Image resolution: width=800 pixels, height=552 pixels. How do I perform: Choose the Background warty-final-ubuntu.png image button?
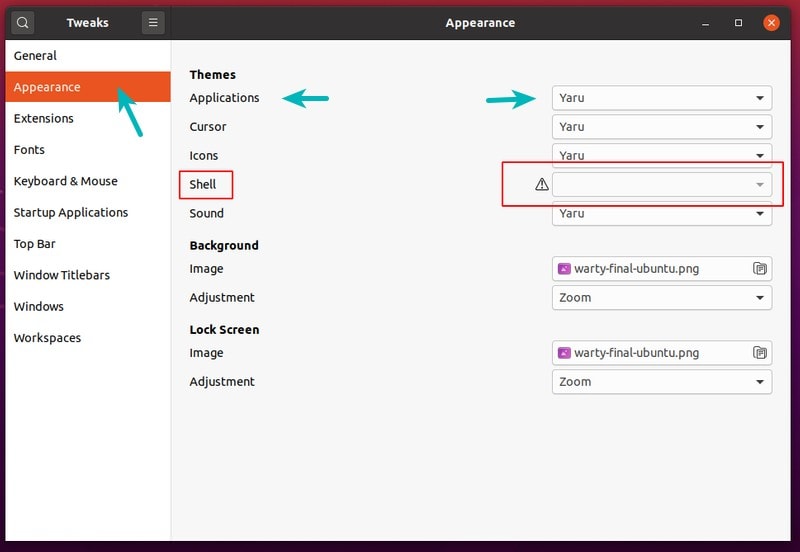pyautogui.click(x=662, y=269)
